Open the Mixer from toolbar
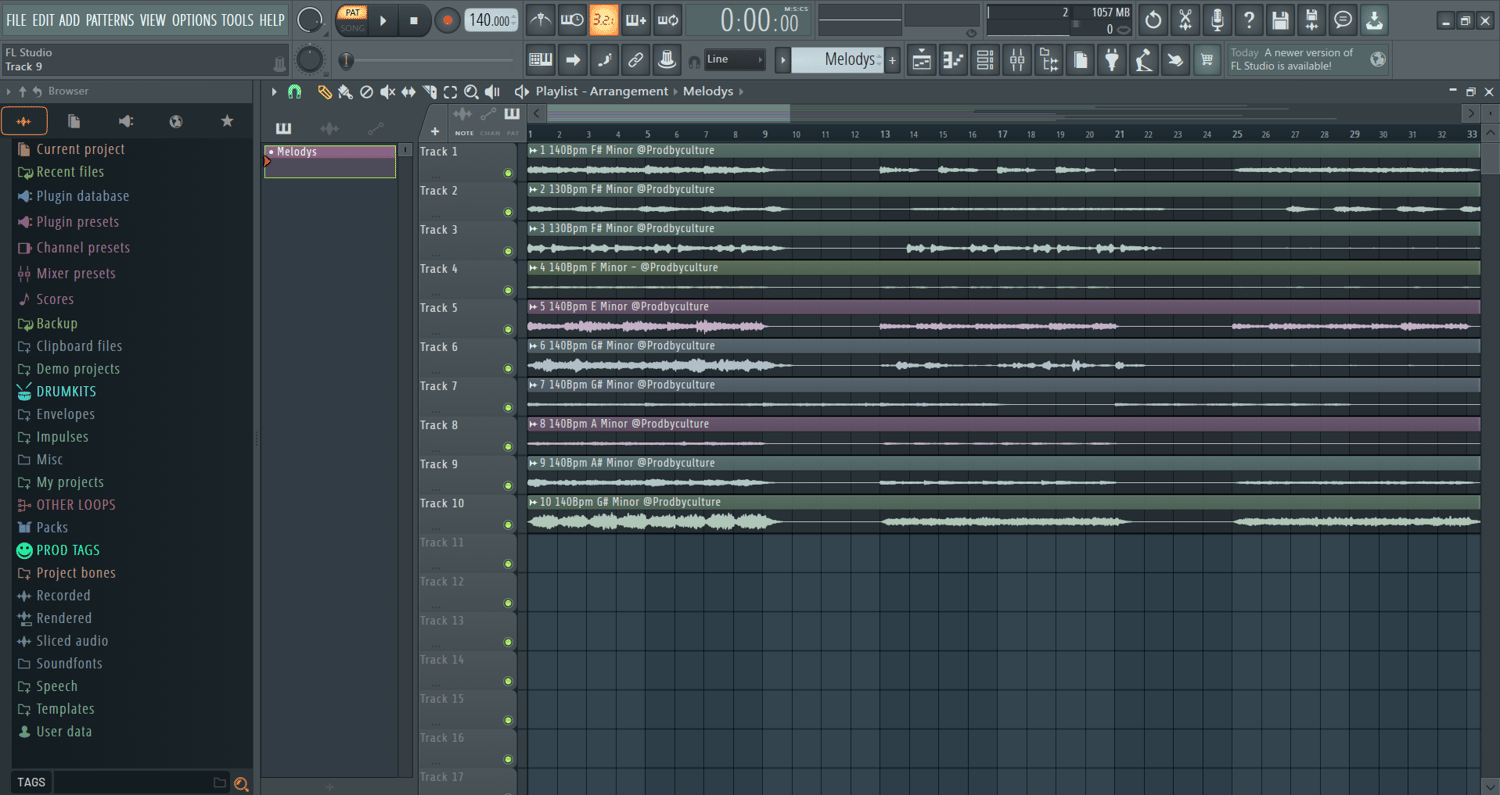 1017,60
